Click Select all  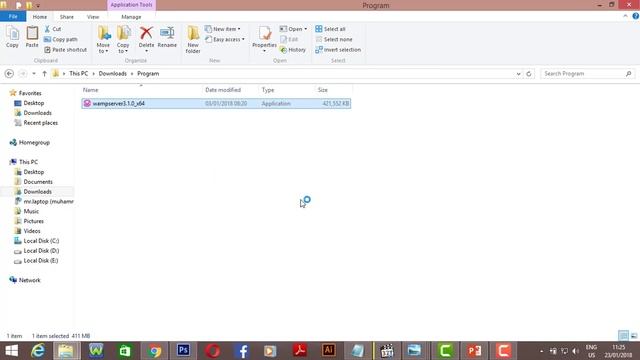tap(330, 29)
